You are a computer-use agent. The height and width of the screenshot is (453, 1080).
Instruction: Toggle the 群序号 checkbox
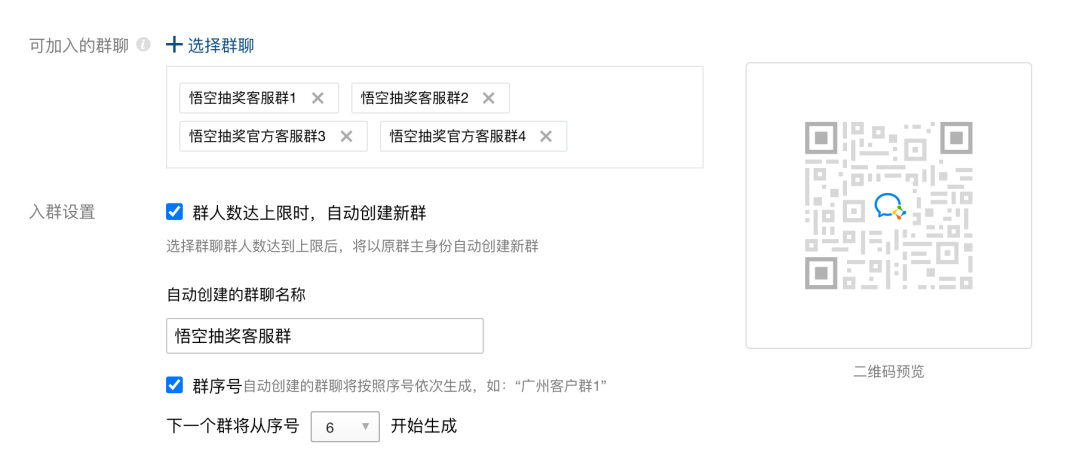click(x=175, y=385)
